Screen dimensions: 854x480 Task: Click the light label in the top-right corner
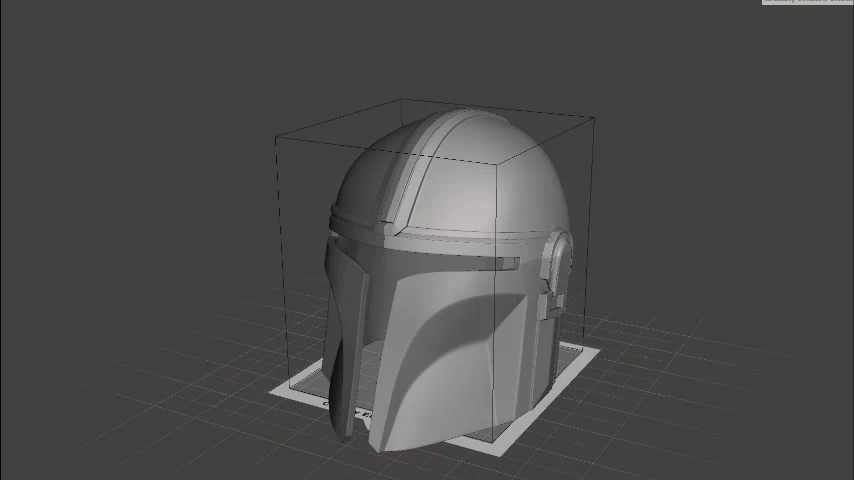(807, 3)
